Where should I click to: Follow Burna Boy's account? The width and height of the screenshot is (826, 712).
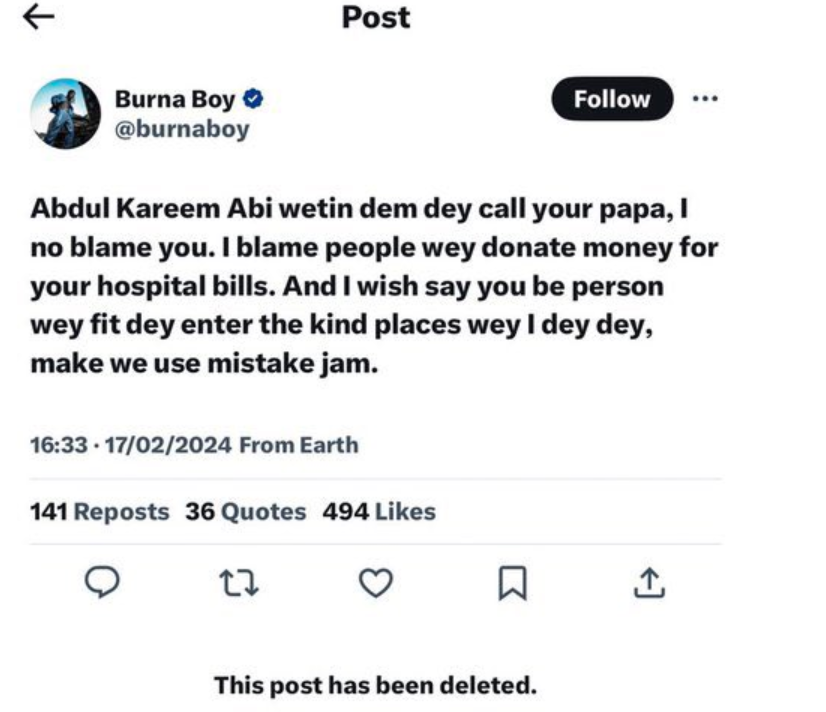[611, 98]
